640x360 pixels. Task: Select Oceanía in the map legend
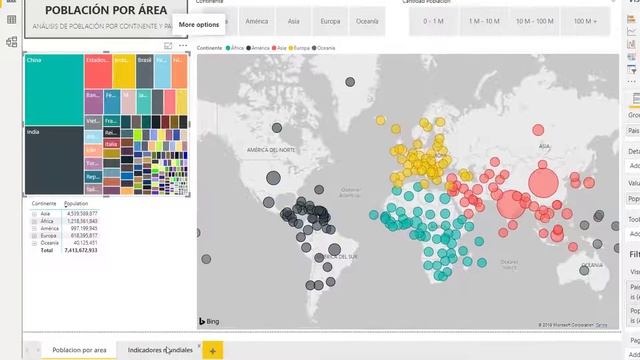(x=323, y=48)
